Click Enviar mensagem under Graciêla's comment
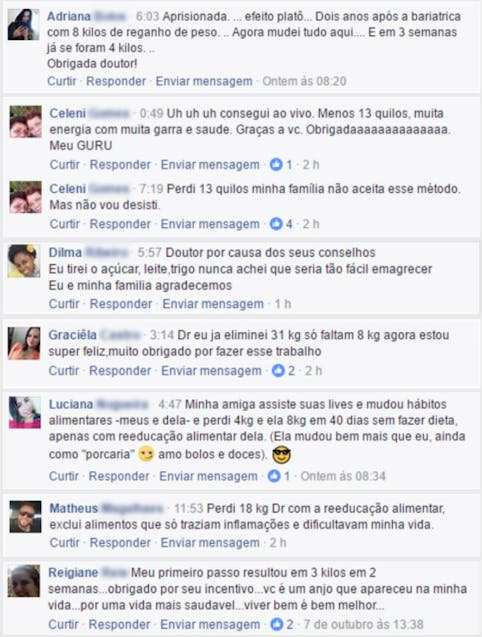 click(211, 370)
